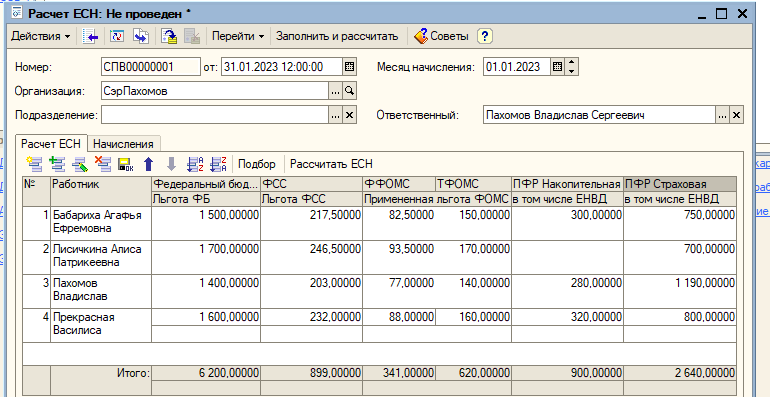Click the Рассчитать ЕСН button
Image resolution: width=770 pixels, height=397 pixels.
(x=331, y=164)
